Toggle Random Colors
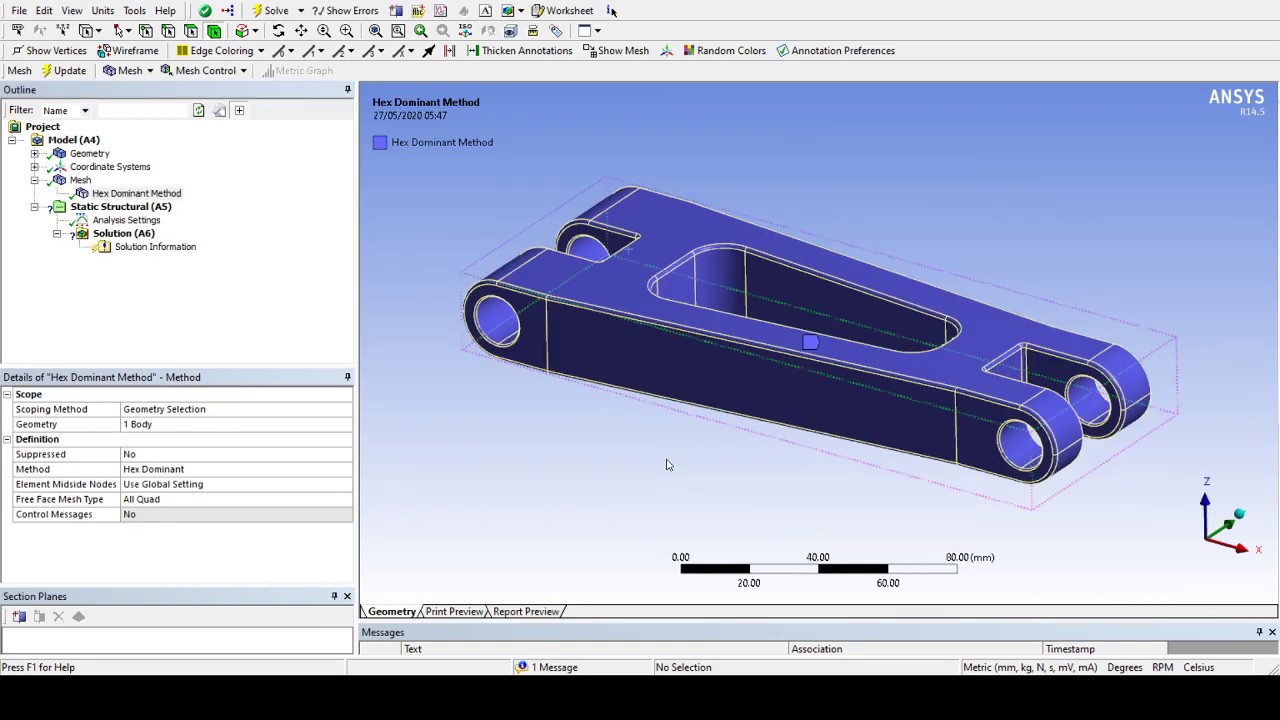This screenshot has height=720, width=1280. click(x=724, y=51)
